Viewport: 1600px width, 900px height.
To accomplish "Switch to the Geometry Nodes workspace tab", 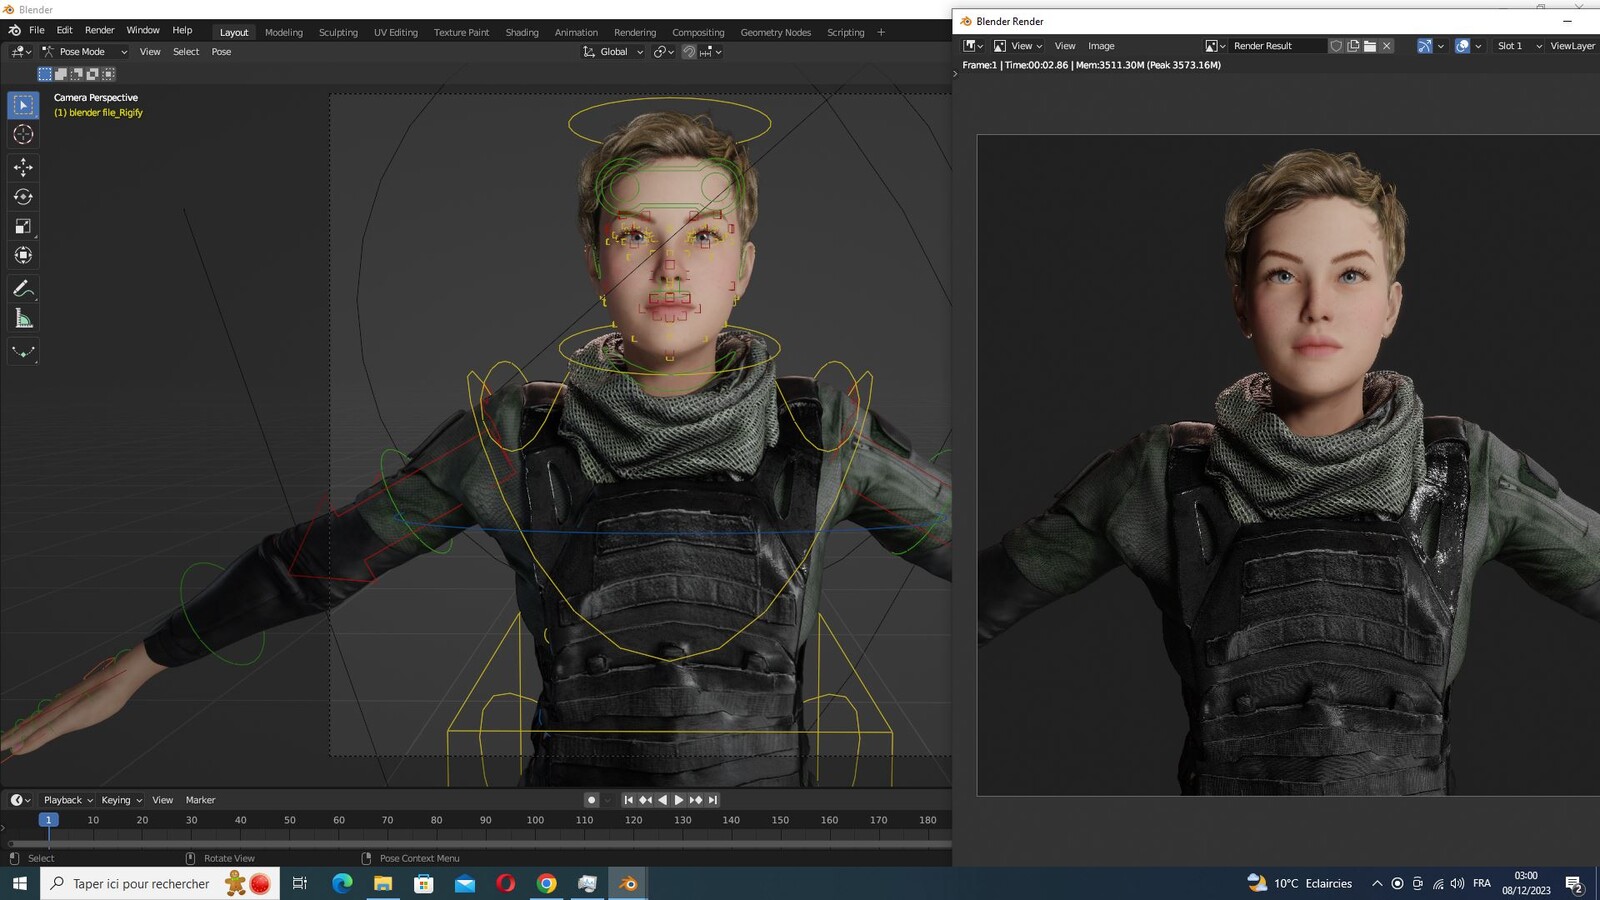I will (x=776, y=32).
